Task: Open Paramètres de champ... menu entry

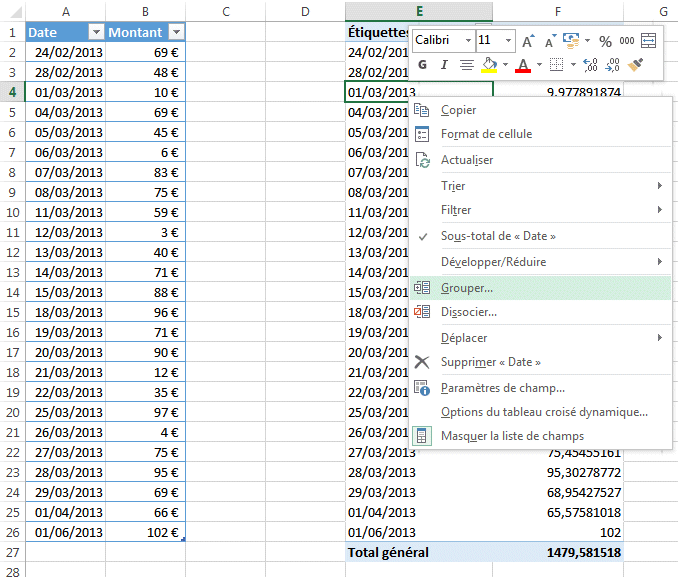Action: point(540,388)
